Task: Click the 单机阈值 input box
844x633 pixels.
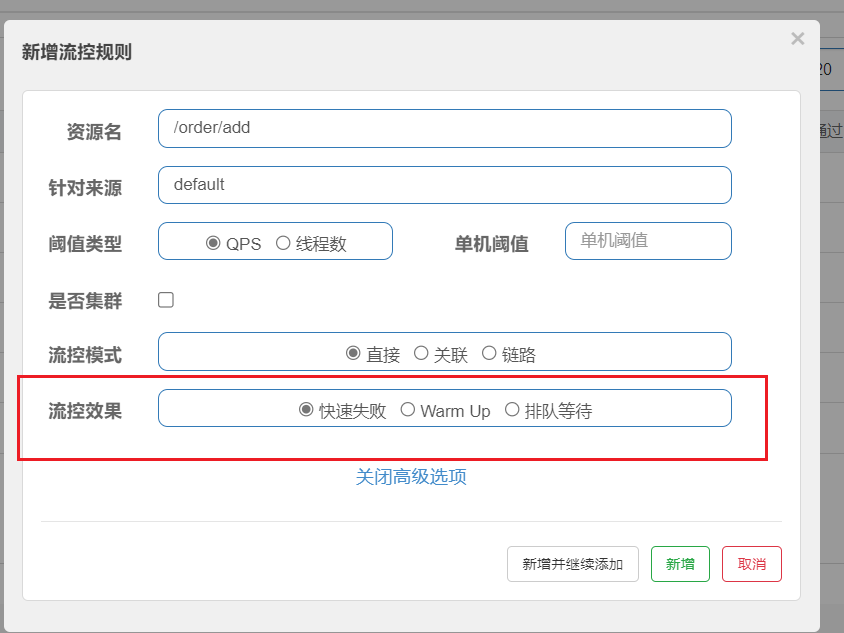Action: (x=647, y=241)
